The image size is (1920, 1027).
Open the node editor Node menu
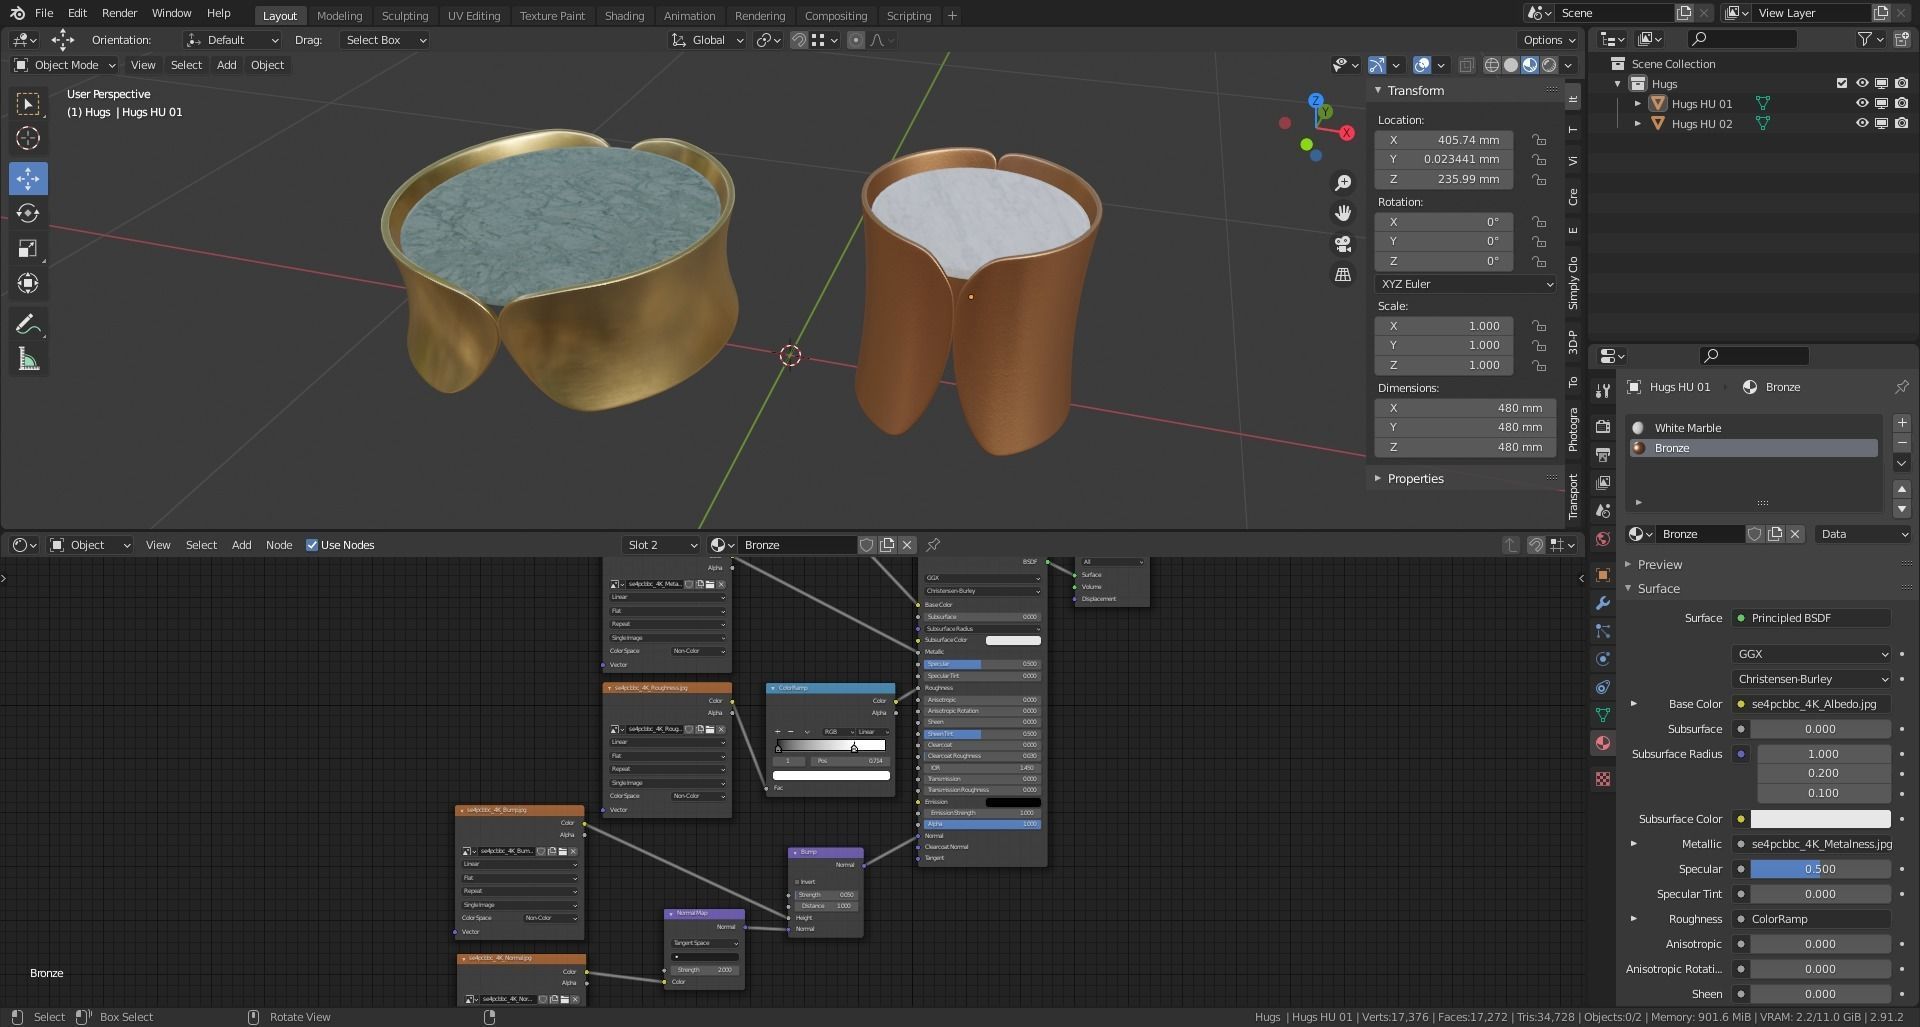[279, 545]
